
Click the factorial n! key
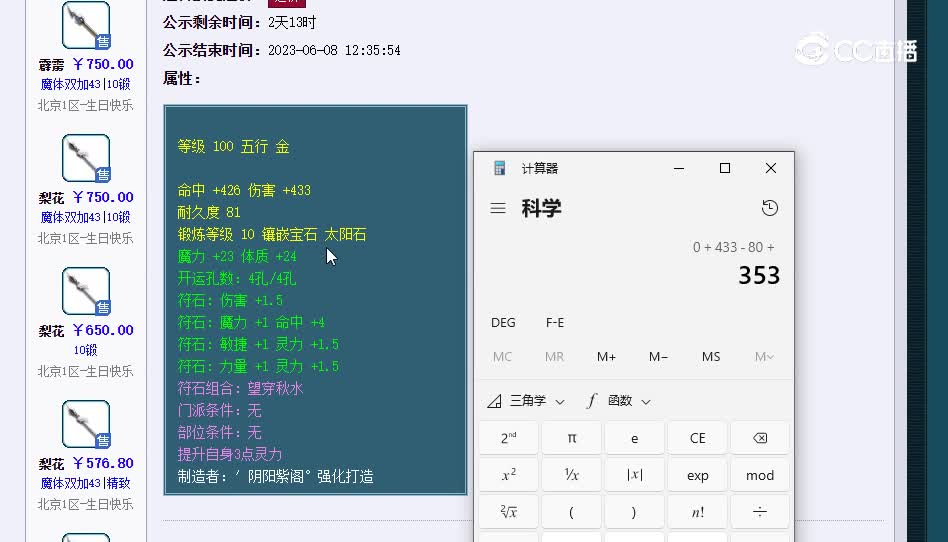[x=697, y=512]
